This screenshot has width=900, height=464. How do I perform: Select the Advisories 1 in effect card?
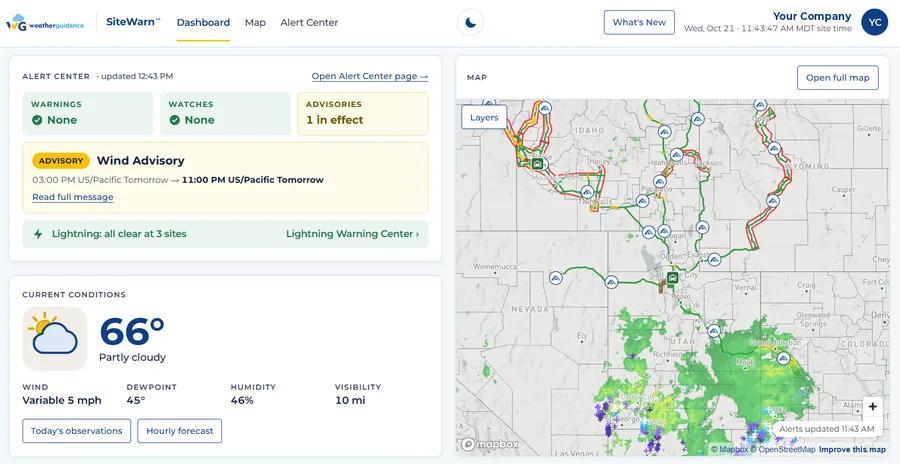coord(363,114)
